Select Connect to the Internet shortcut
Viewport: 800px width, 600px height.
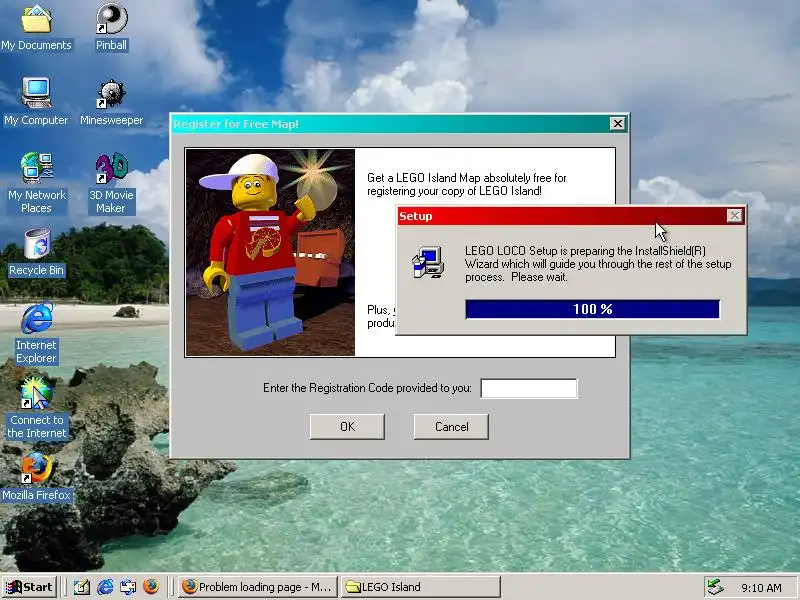click(x=36, y=408)
